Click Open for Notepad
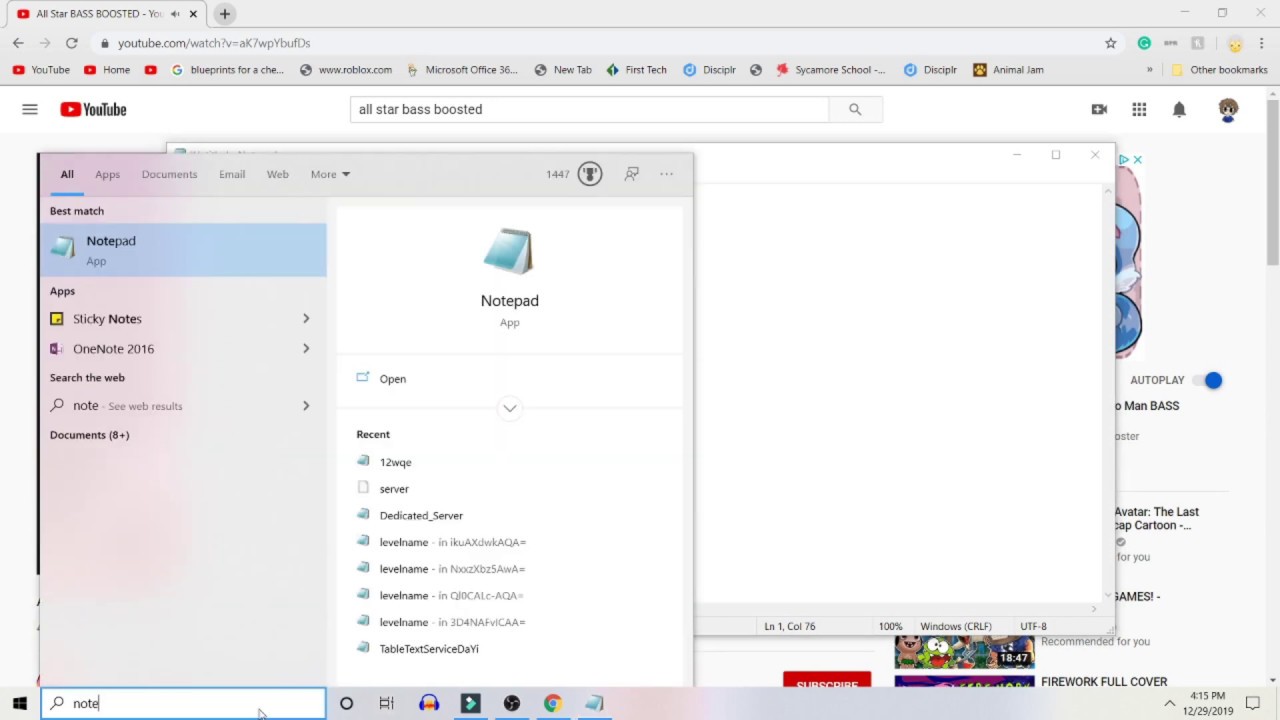1280x720 pixels. tap(392, 379)
